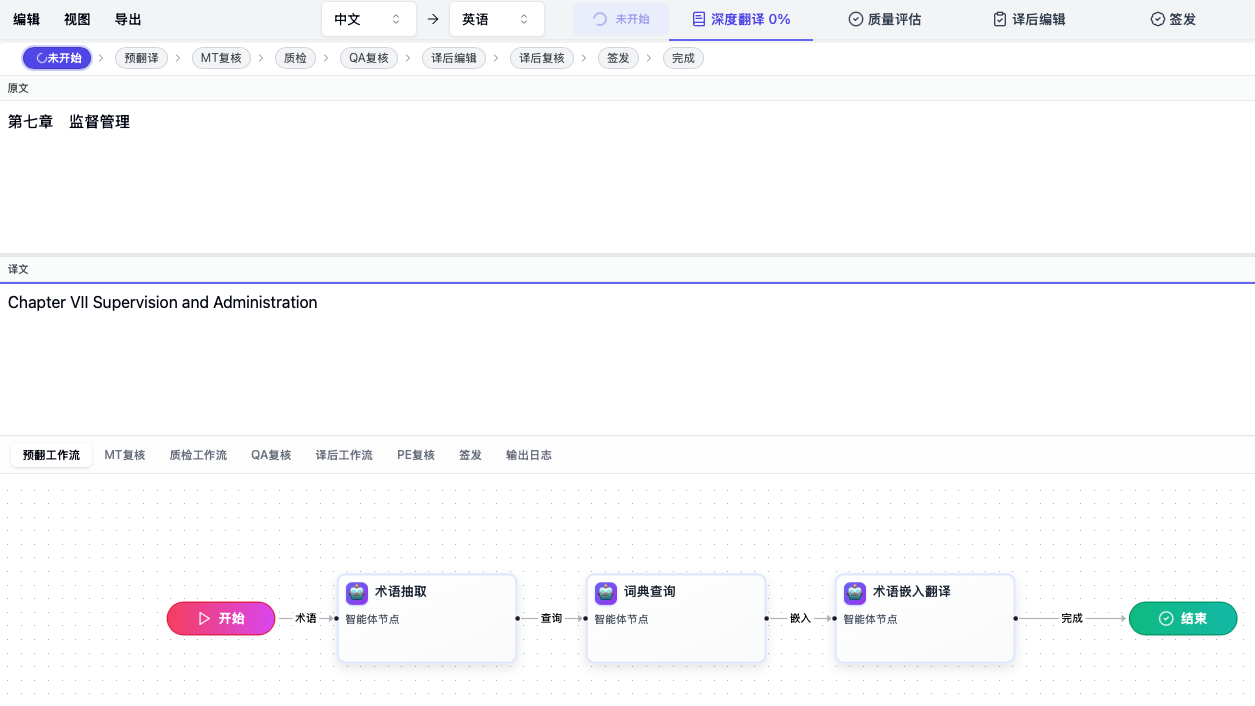The width and height of the screenshot is (1255, 706).
Task: Switch to the 输出日志 tab
Action: click(x=529, y=455)
